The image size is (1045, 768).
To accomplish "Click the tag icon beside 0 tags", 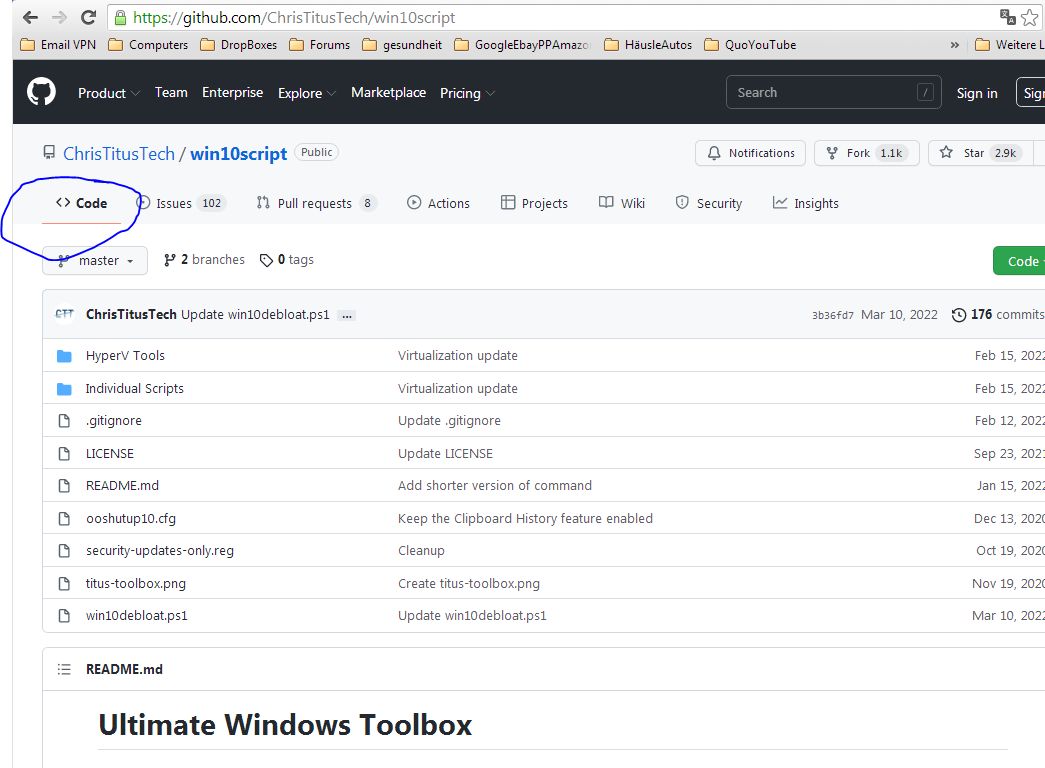I will pyautogui.click(x=266, y=260).
